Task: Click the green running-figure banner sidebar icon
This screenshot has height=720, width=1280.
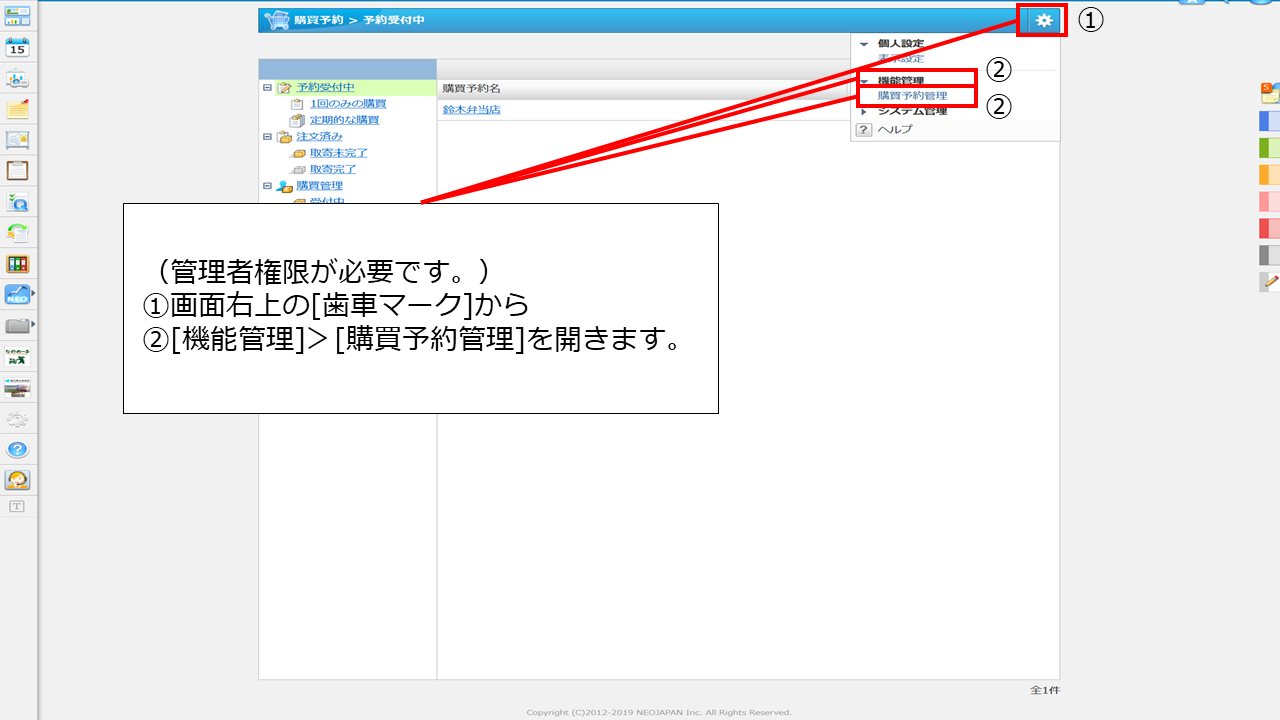Action: [18, 357]
